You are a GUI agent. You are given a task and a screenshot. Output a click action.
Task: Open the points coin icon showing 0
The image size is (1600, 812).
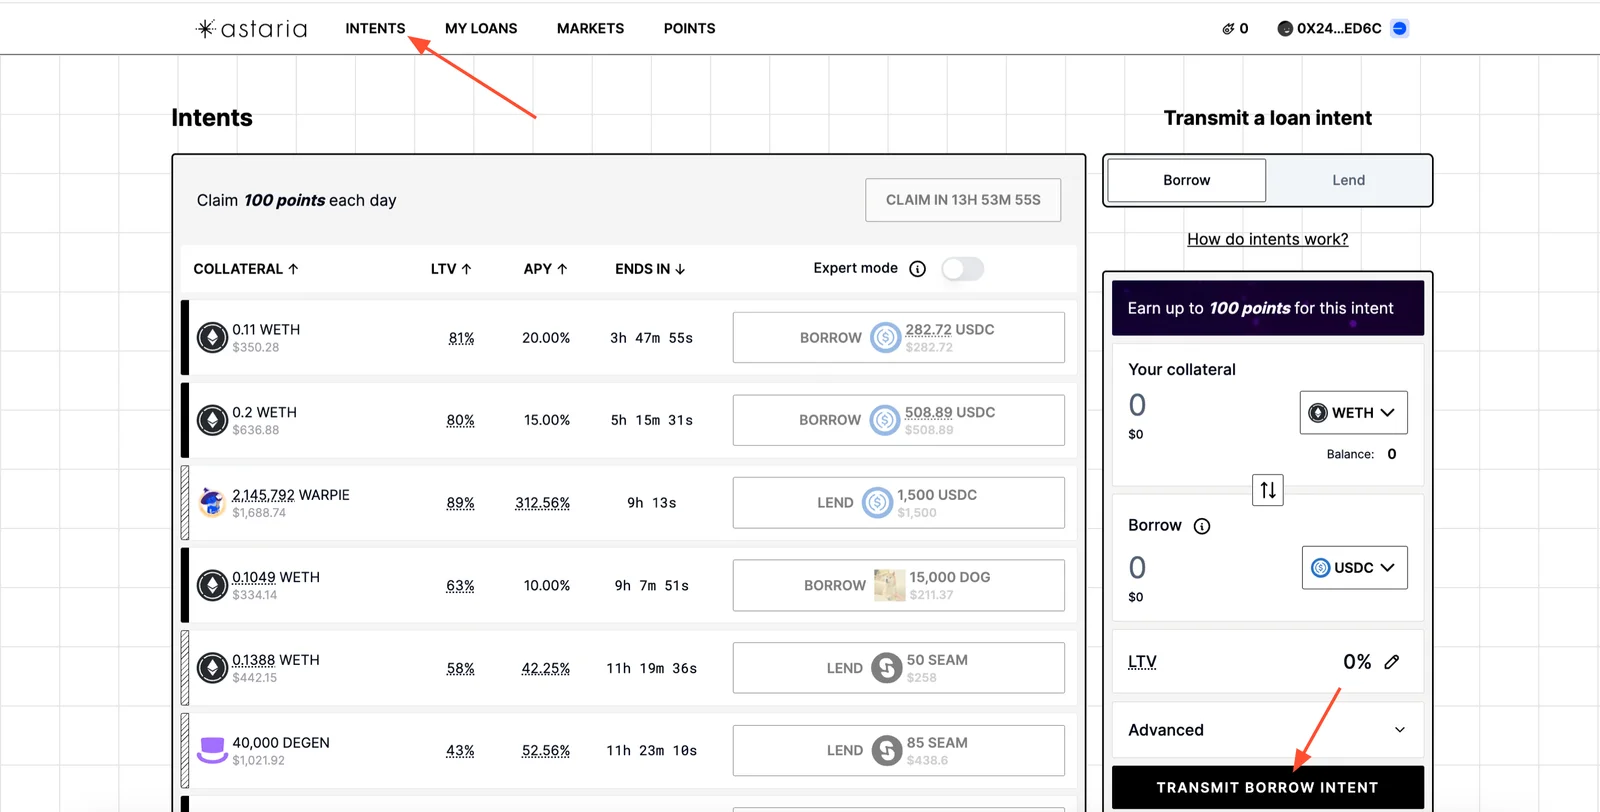(x=1228, y=29)
